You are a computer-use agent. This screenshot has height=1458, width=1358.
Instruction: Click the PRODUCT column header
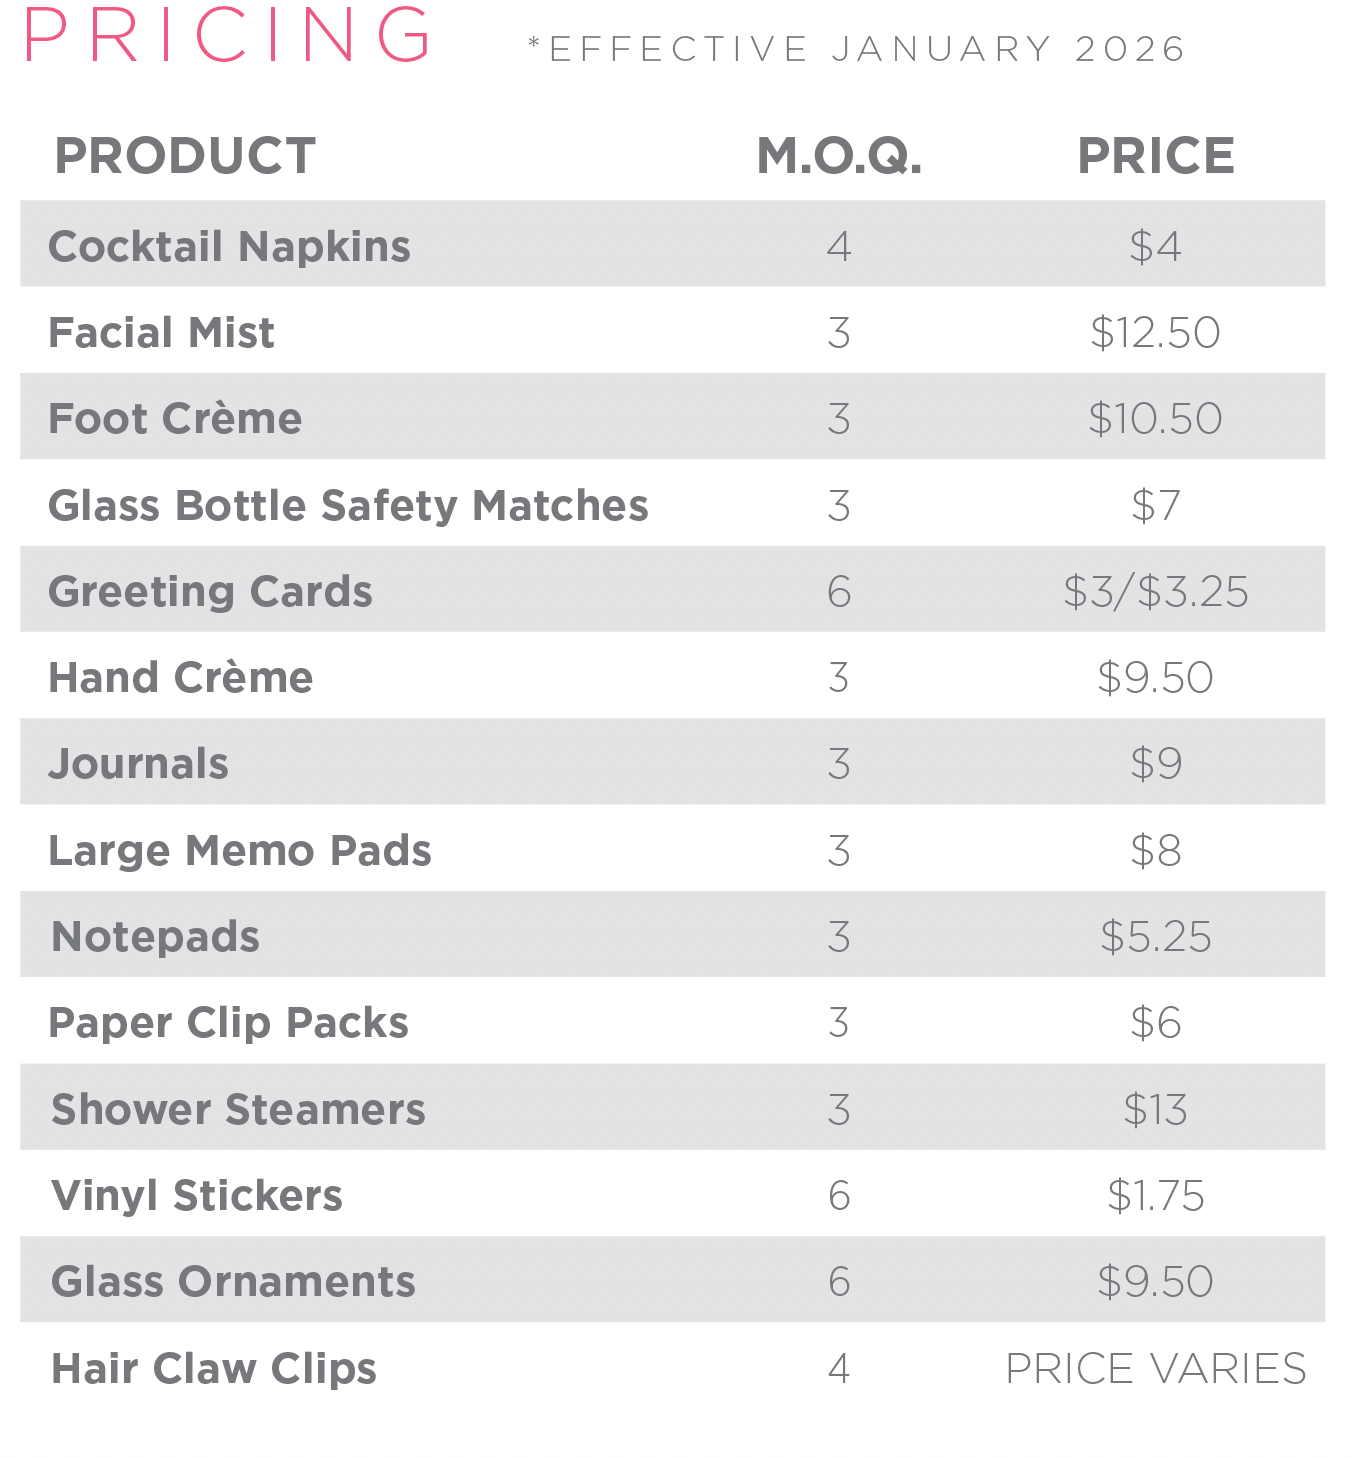[x=185, y=156]
